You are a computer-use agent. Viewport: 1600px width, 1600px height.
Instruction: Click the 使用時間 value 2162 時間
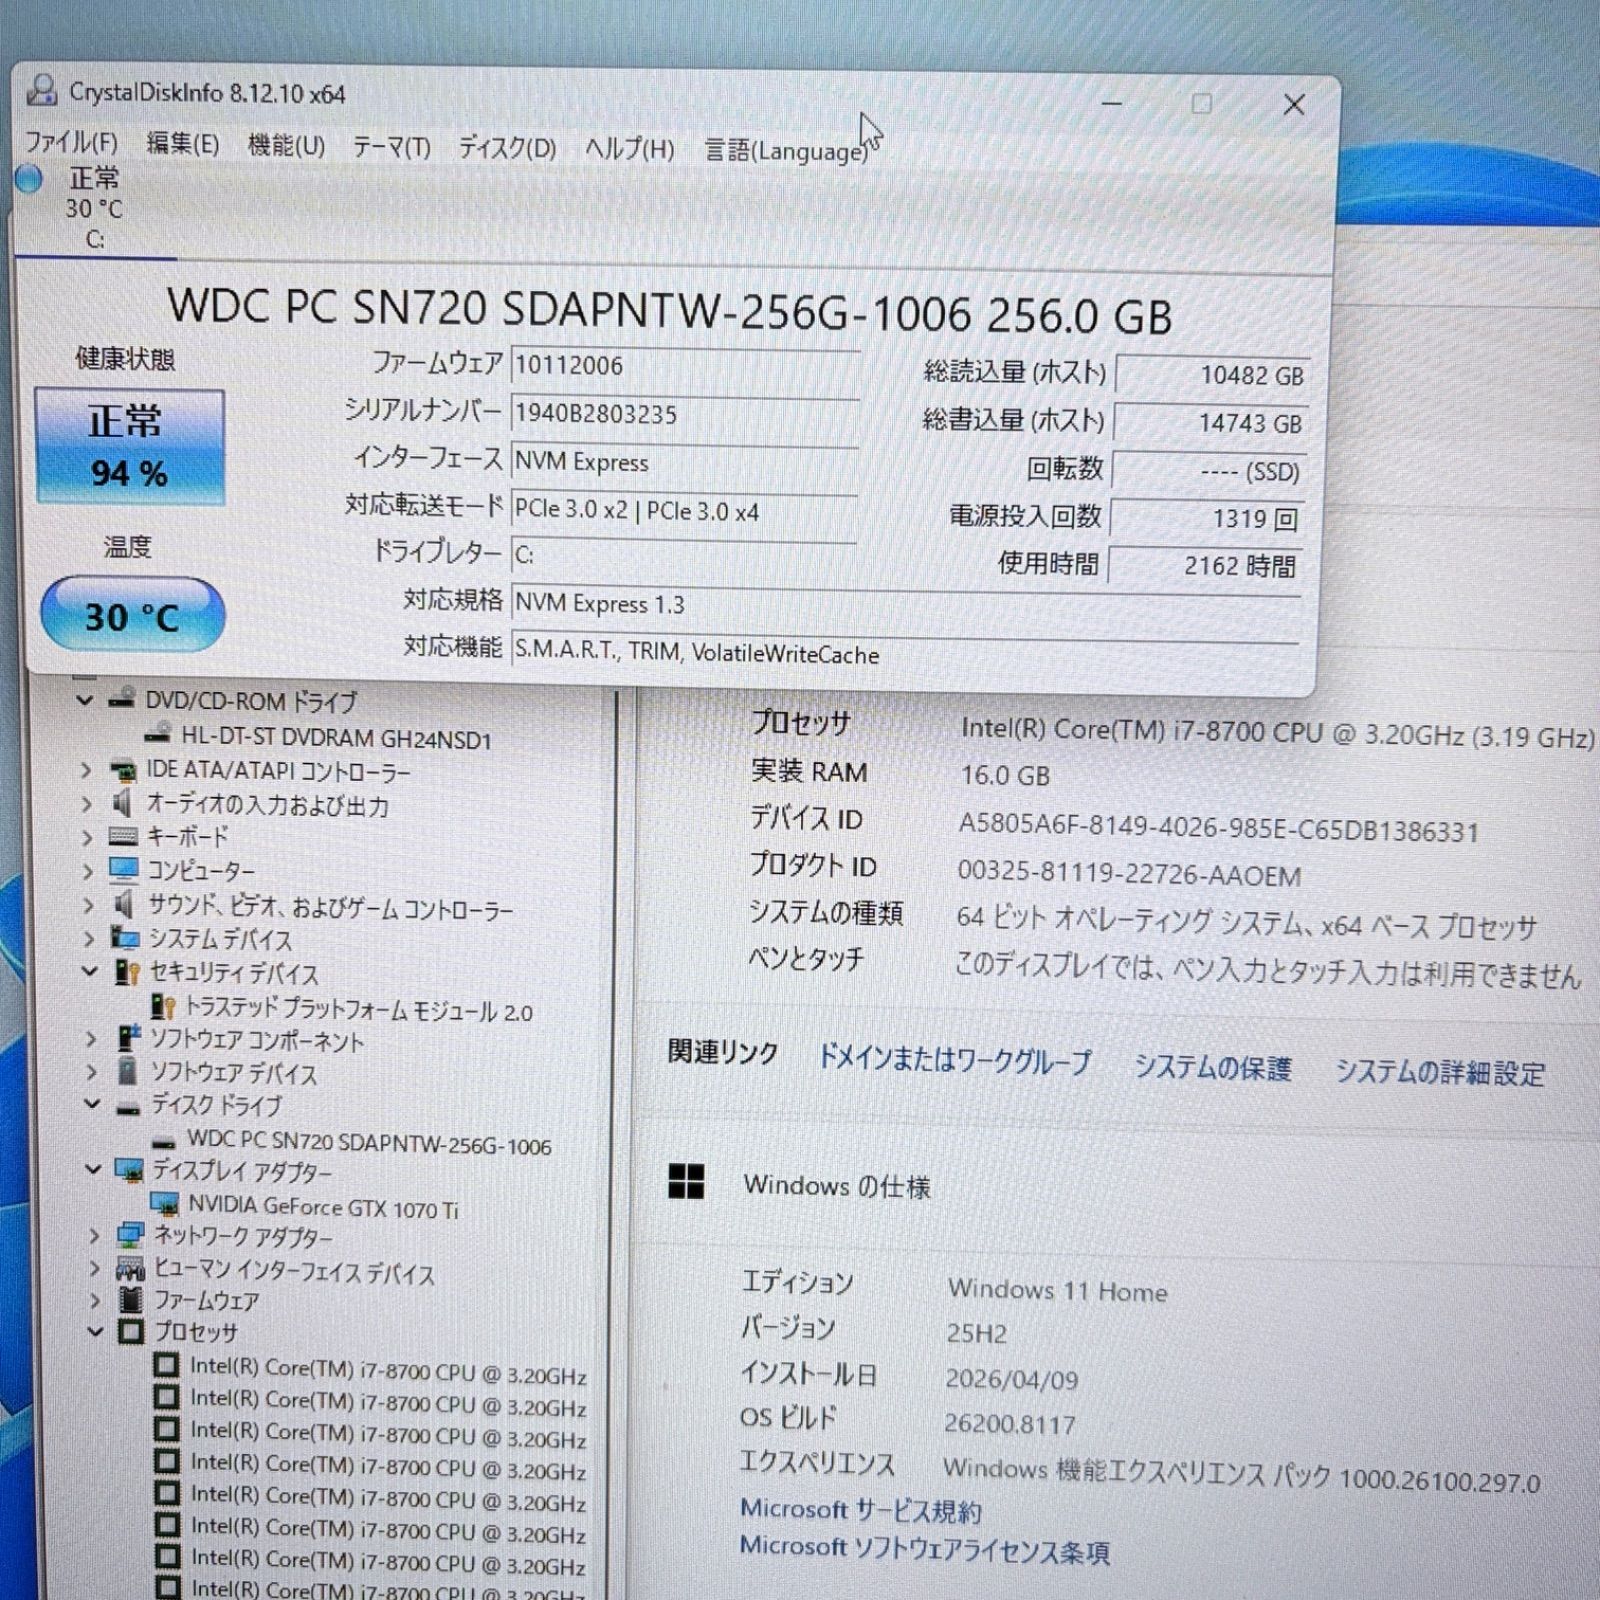(1205, 566)
